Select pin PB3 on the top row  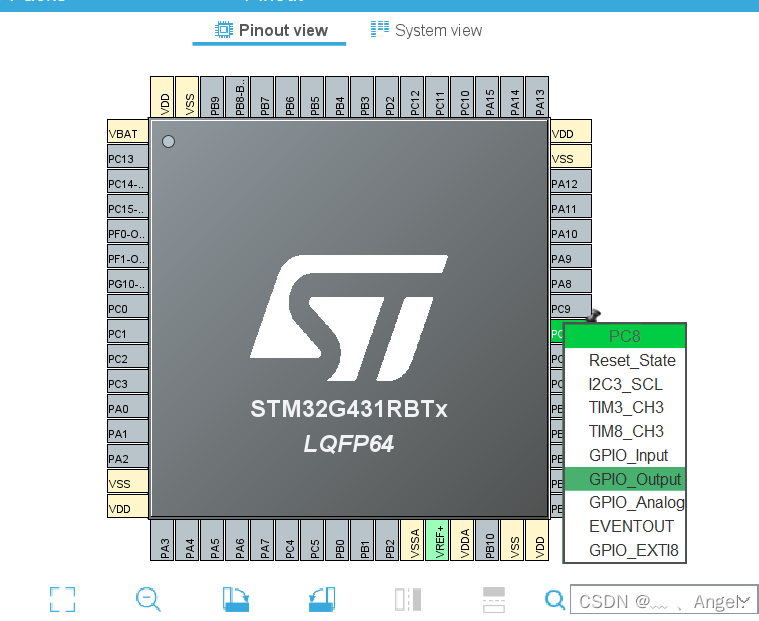pos(363,97)
